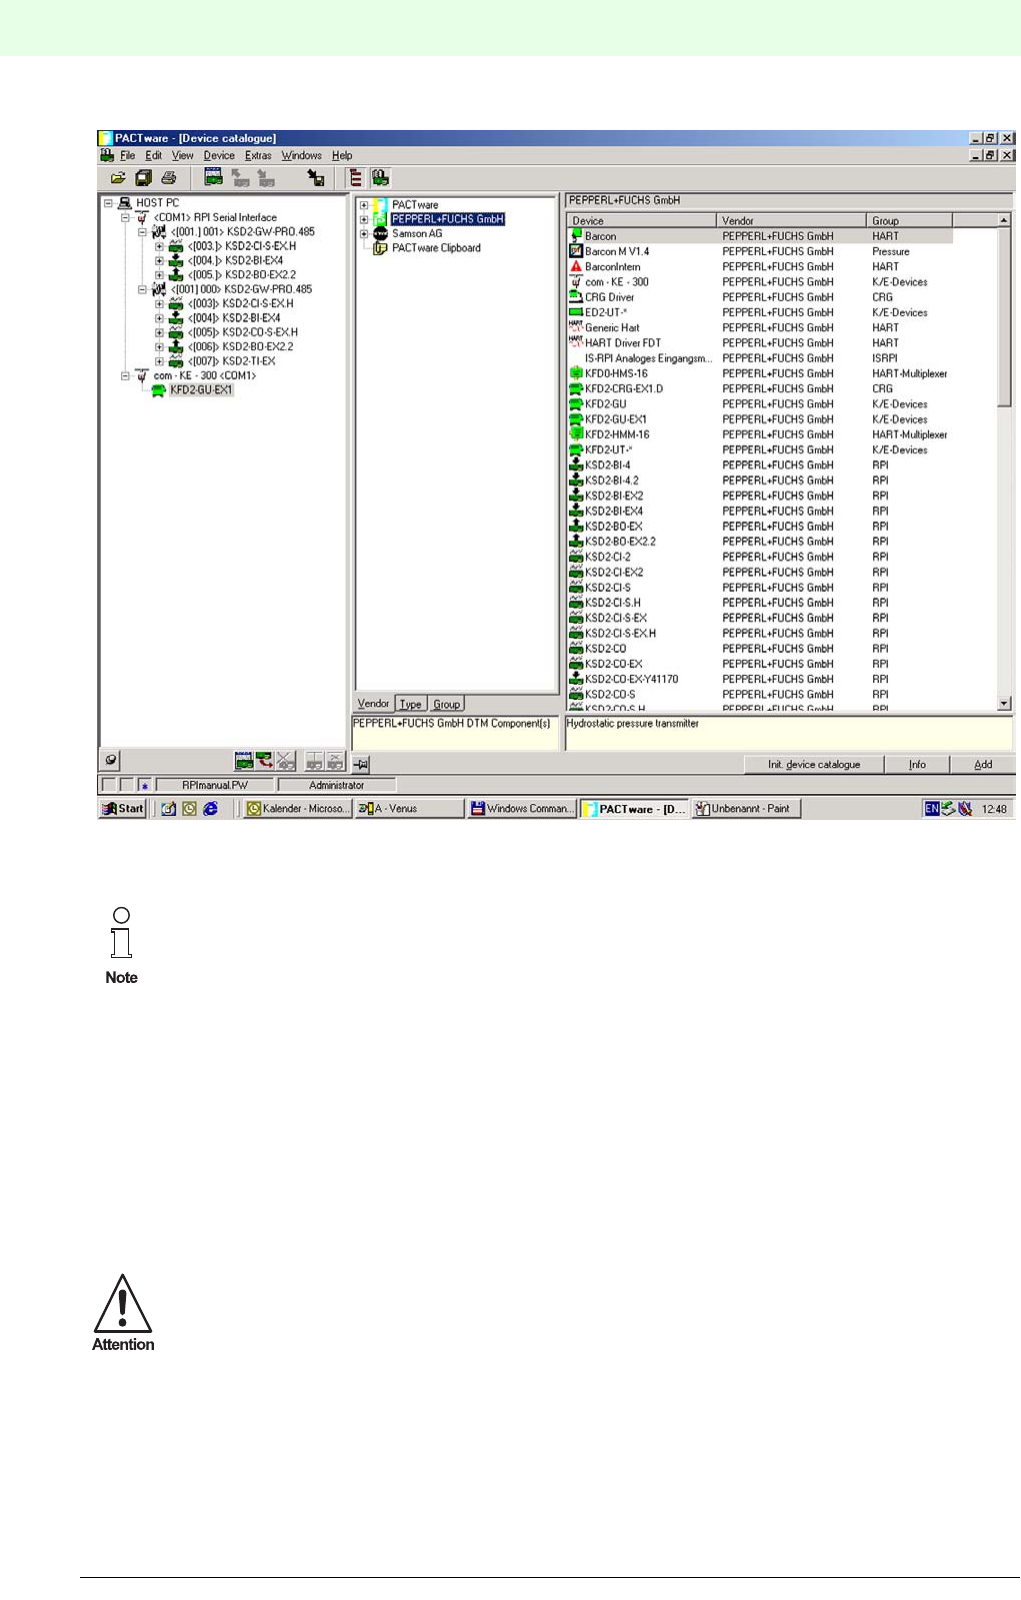This screenshot has height=1600, width=1021.
Task: Open the File menu
Action: point(128,155)
